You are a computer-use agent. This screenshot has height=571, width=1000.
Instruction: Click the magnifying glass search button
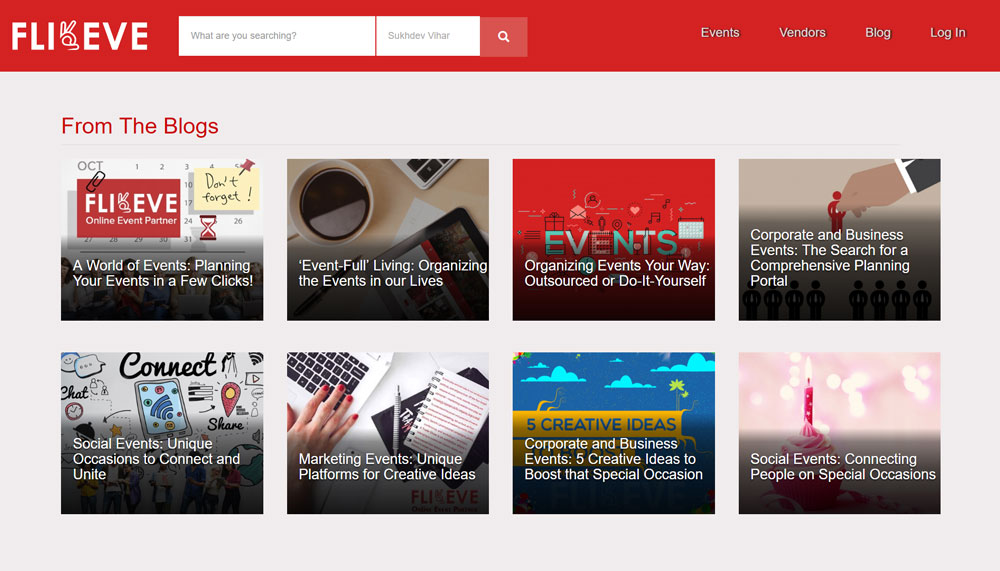[x=503, y=36]
